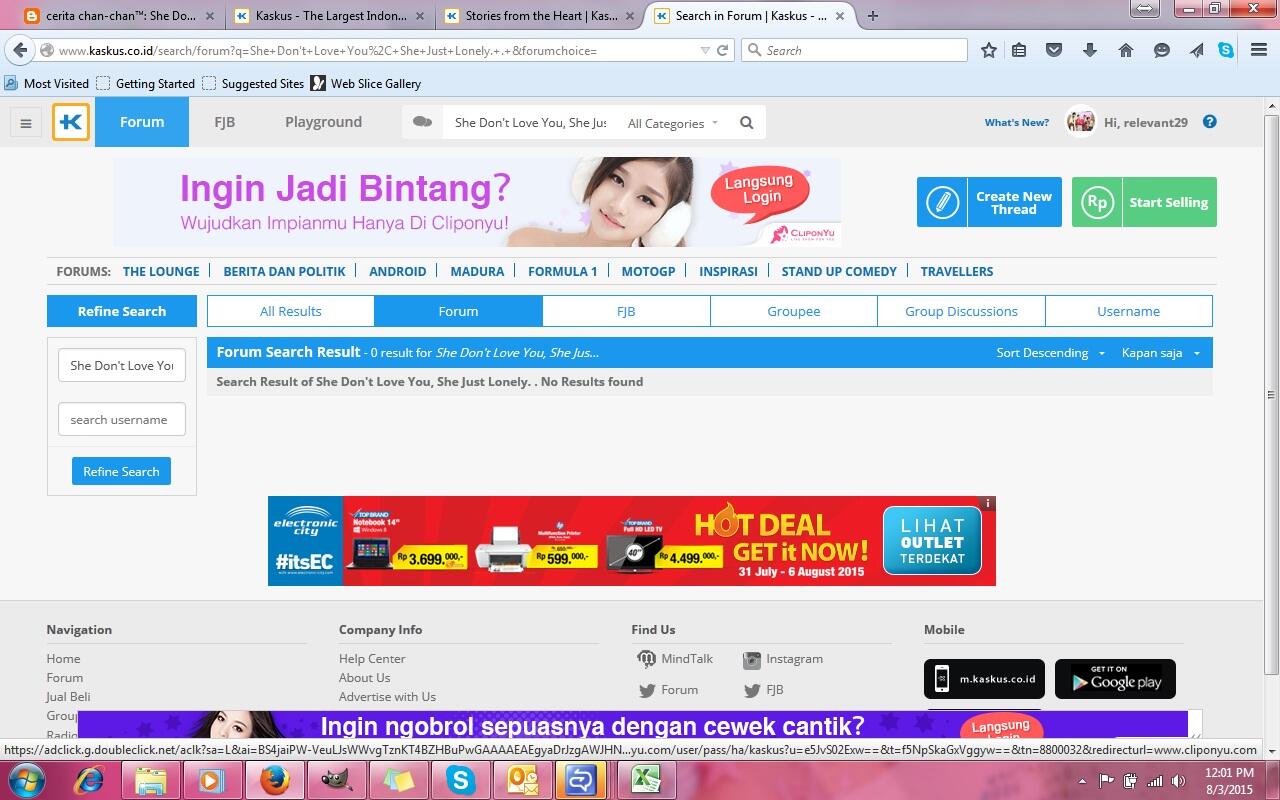Screen dimensions: 1280x800
Task: Open Skype from the taskbar
Action: pyautogui.click(x=460, y=780)
